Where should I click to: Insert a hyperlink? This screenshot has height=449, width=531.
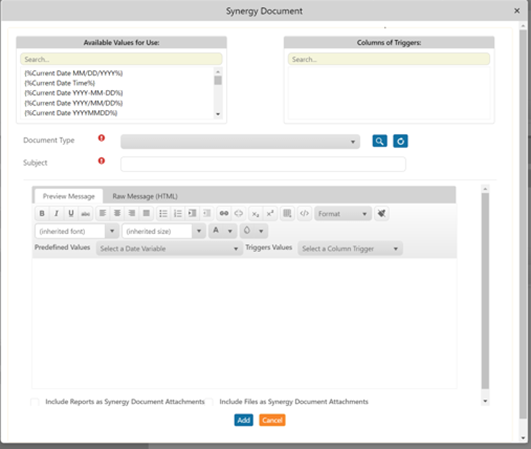coord(224,213)
